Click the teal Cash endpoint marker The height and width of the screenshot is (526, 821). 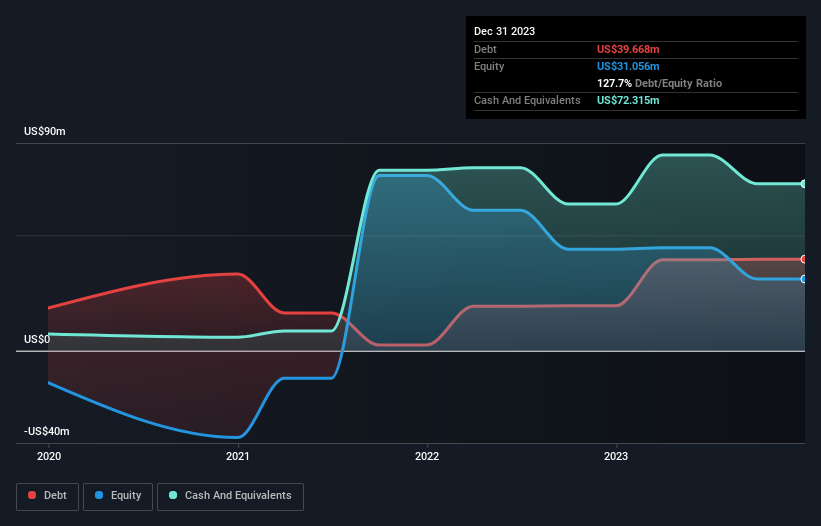[x=803, y=184]
